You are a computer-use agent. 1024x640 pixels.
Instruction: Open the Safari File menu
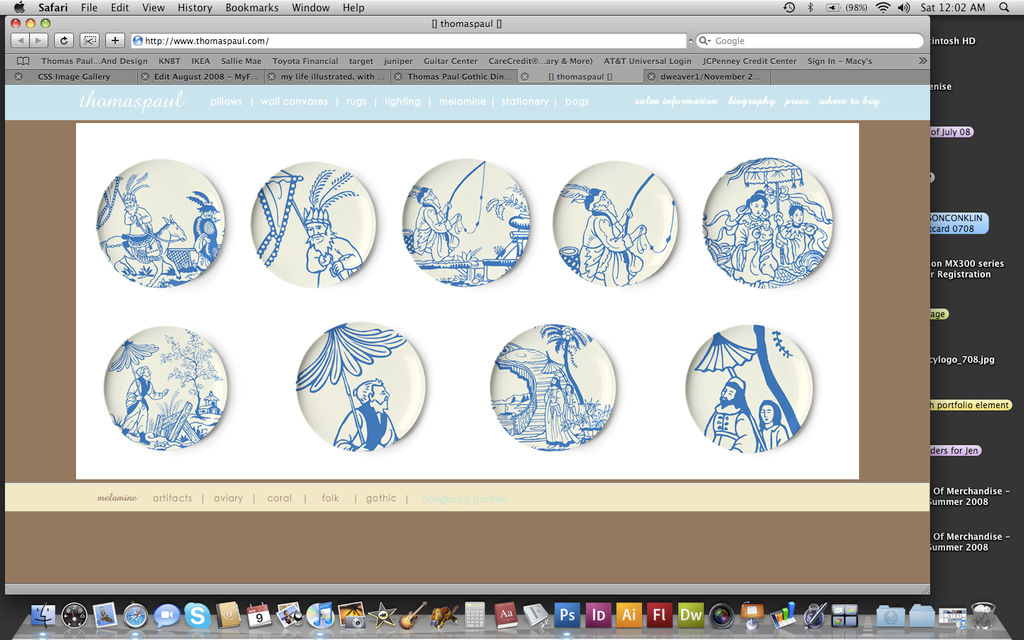click(x=89, y=7)
